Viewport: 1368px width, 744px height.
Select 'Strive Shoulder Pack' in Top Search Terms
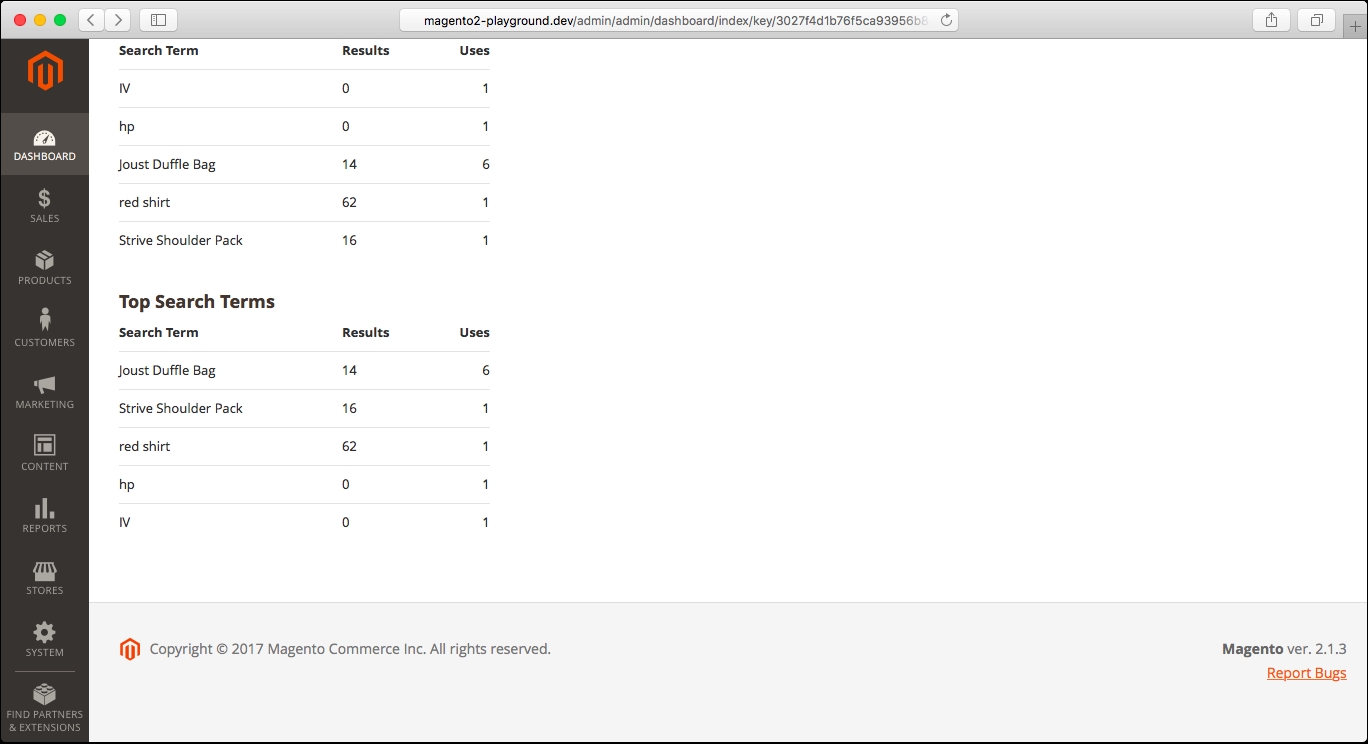click(x=181, y=408)
